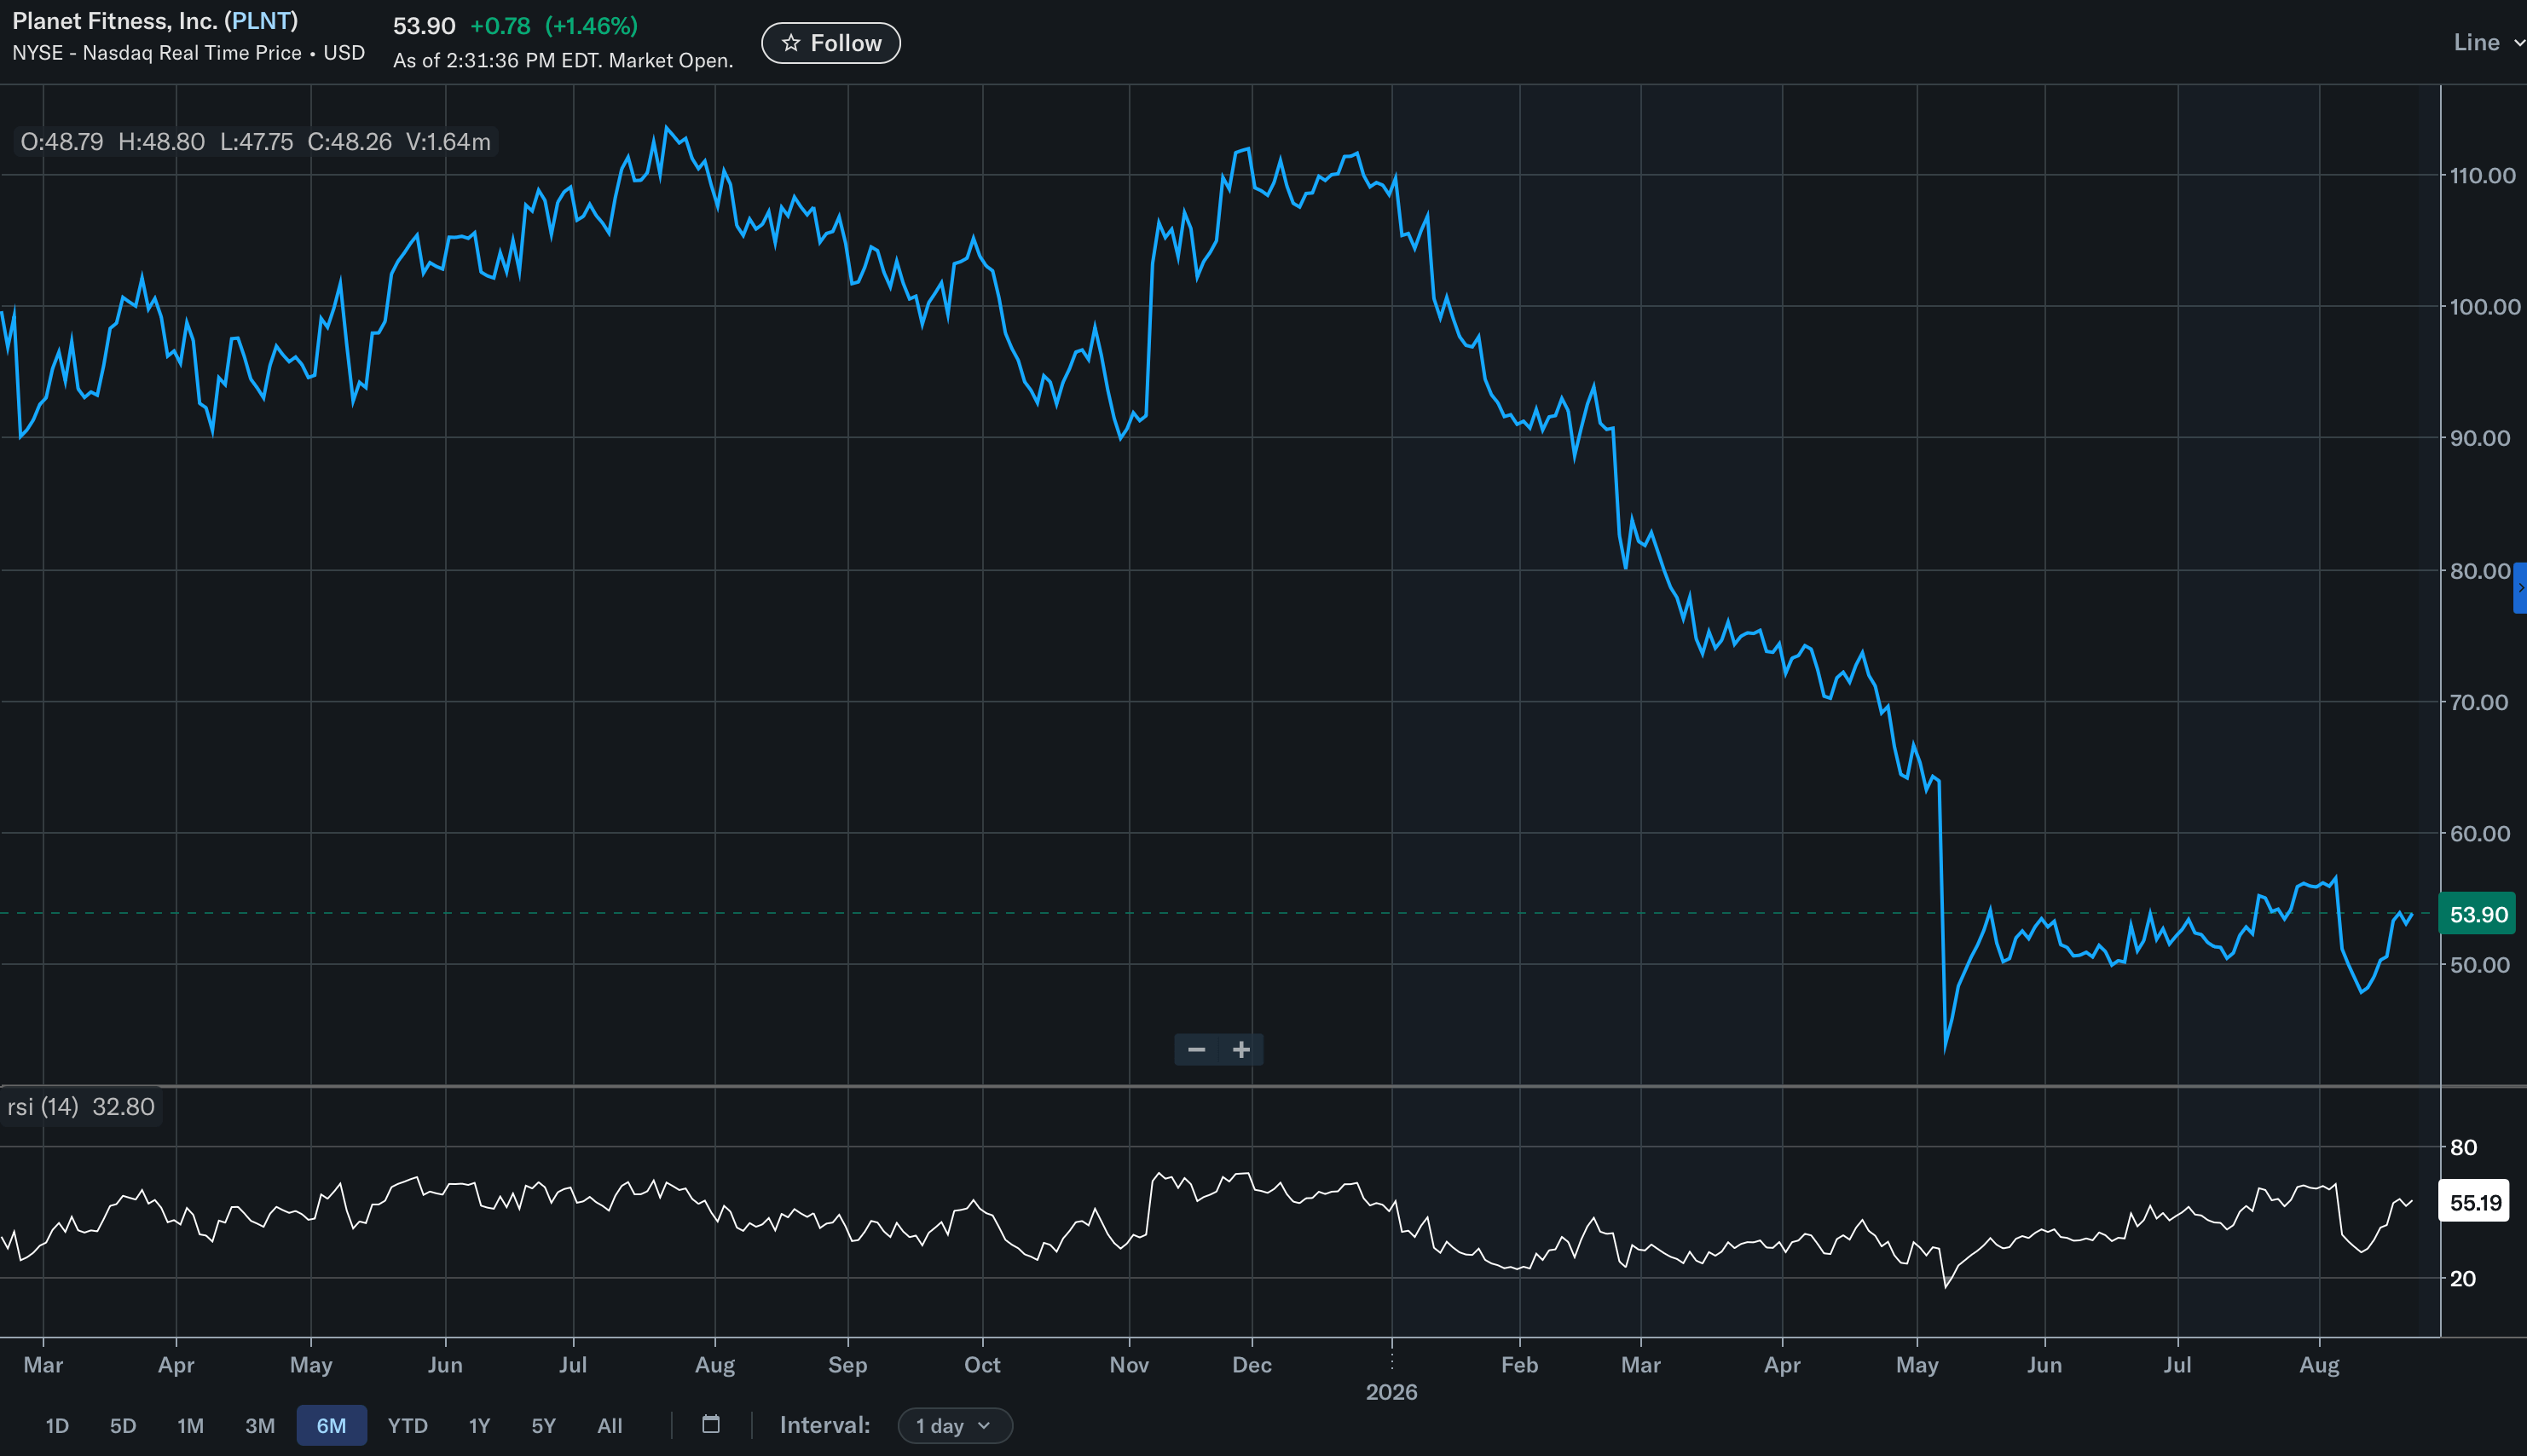Switch to the 3M range
2527x1456 pixels.
260,1425
